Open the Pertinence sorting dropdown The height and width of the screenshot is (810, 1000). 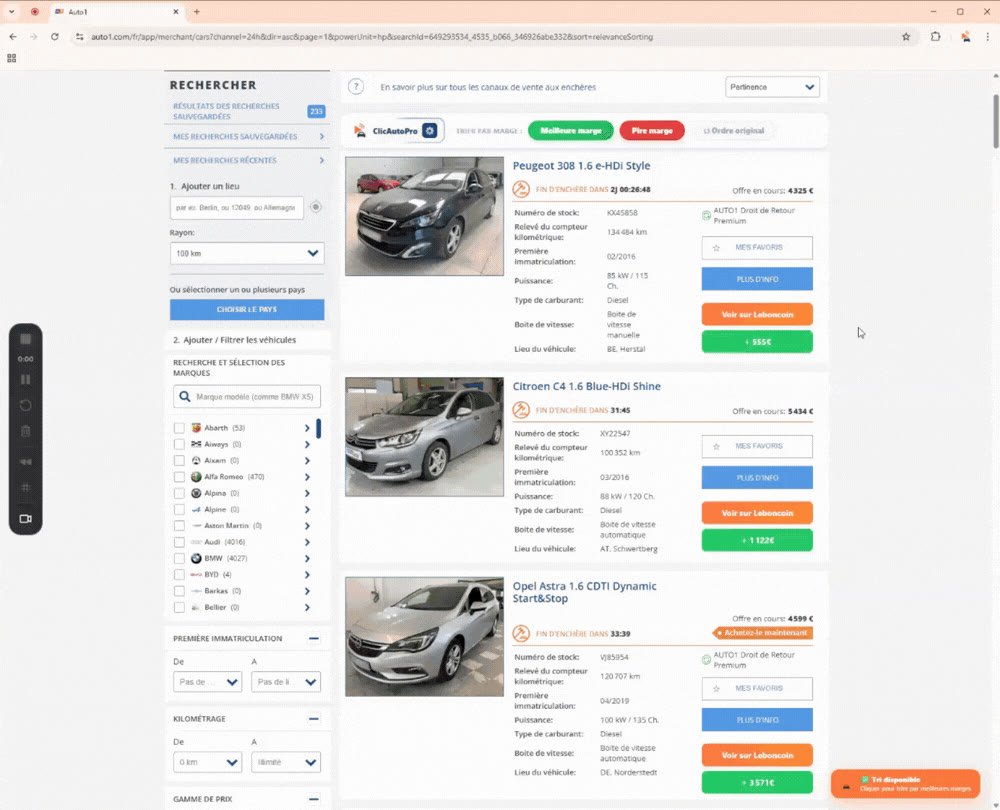point(772,87)
